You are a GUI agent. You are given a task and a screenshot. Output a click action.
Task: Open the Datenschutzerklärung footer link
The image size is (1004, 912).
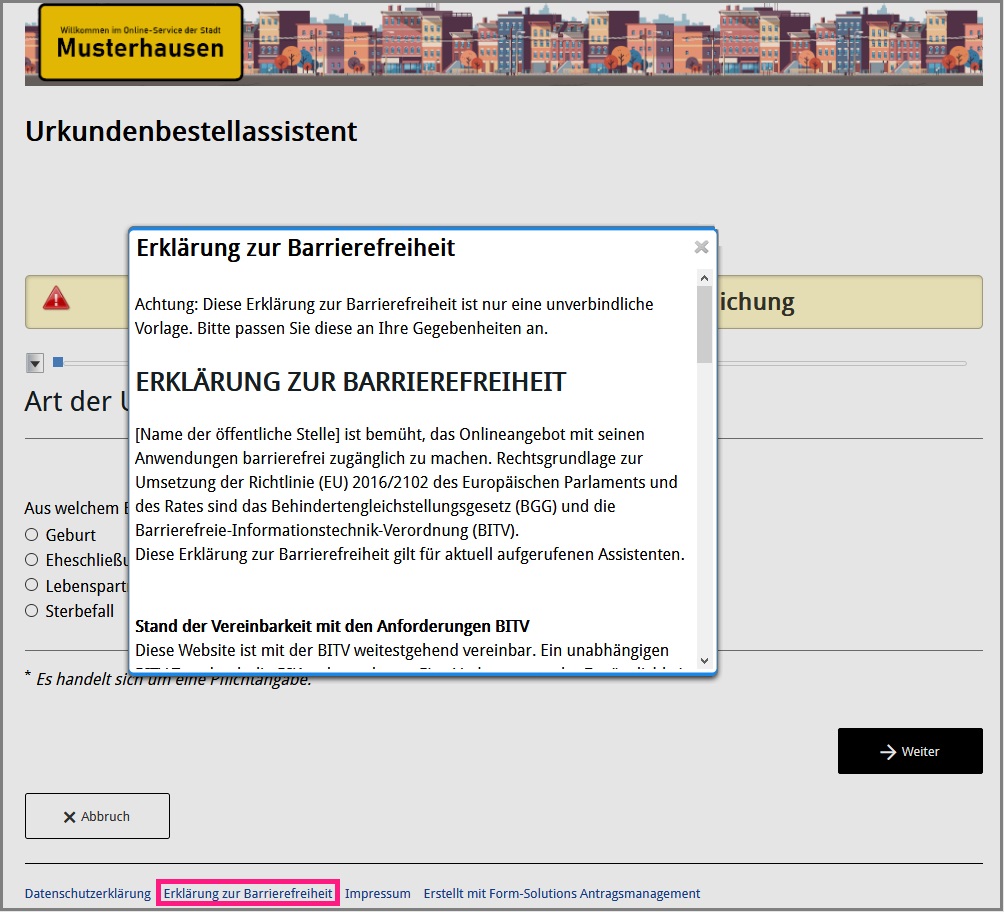click(88, 893)
